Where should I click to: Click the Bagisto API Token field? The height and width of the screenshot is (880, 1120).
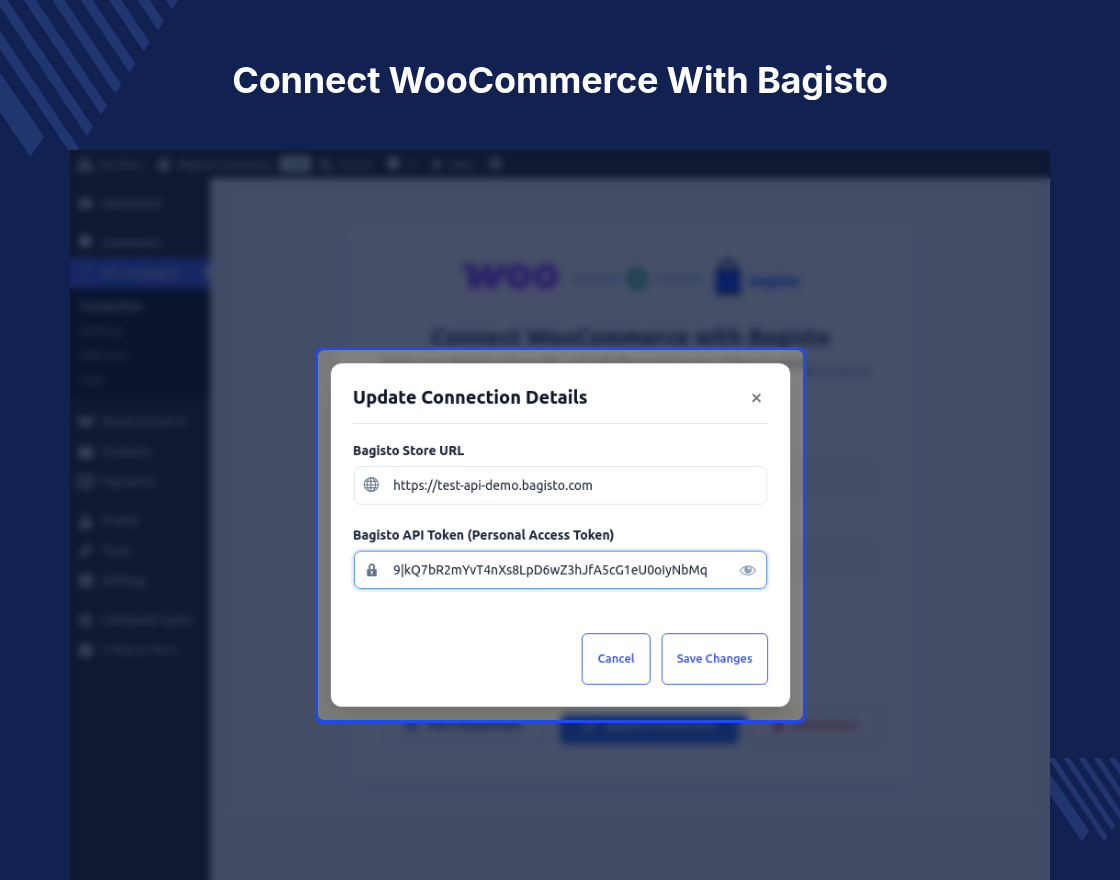click(560, 570)
